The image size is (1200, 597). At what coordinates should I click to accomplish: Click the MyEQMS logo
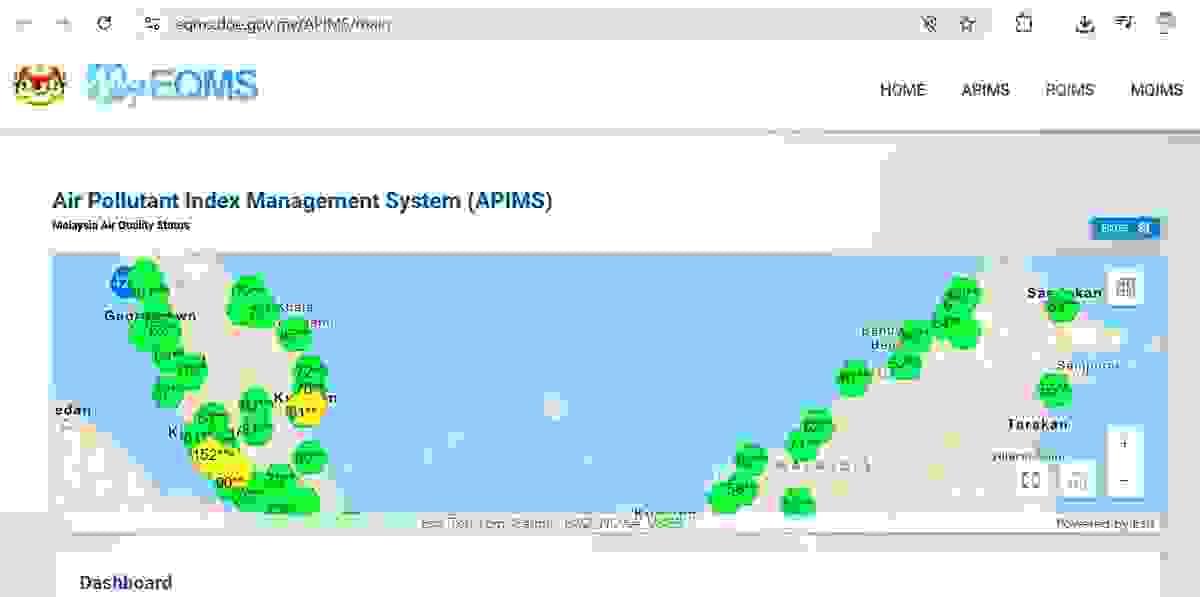click(x=172, y=86)
